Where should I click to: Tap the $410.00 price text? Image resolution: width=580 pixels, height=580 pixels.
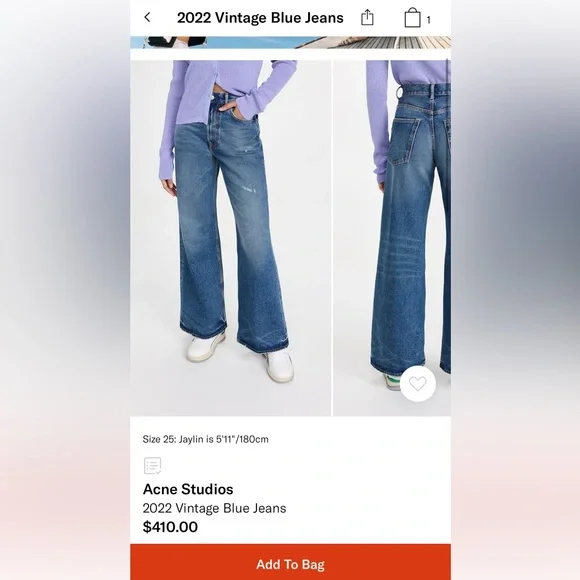click(x=171, y=527)
